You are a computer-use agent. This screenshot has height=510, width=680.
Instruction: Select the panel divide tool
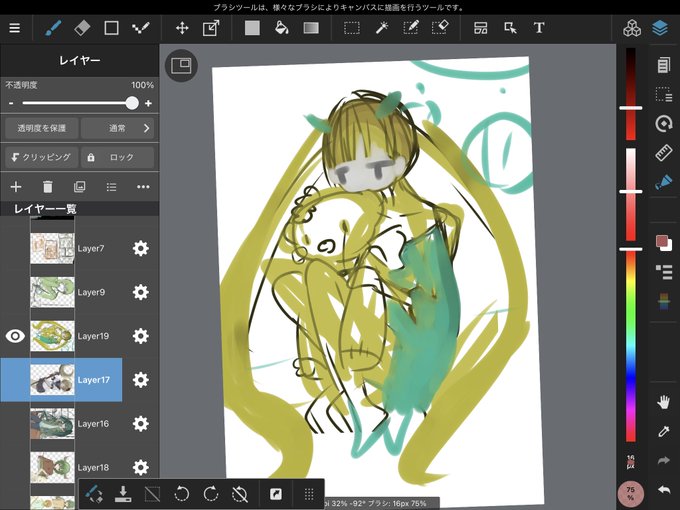pos(481,28)
